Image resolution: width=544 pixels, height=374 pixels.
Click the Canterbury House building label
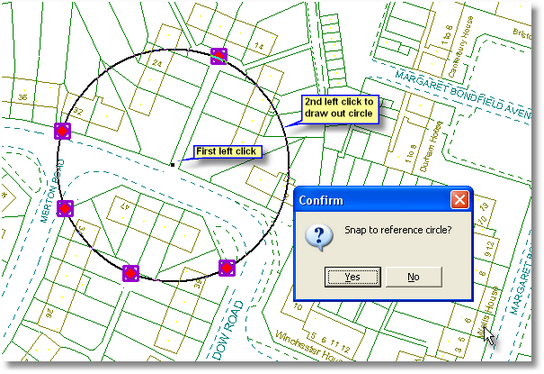pyautogui.click(x=460, y=47)
